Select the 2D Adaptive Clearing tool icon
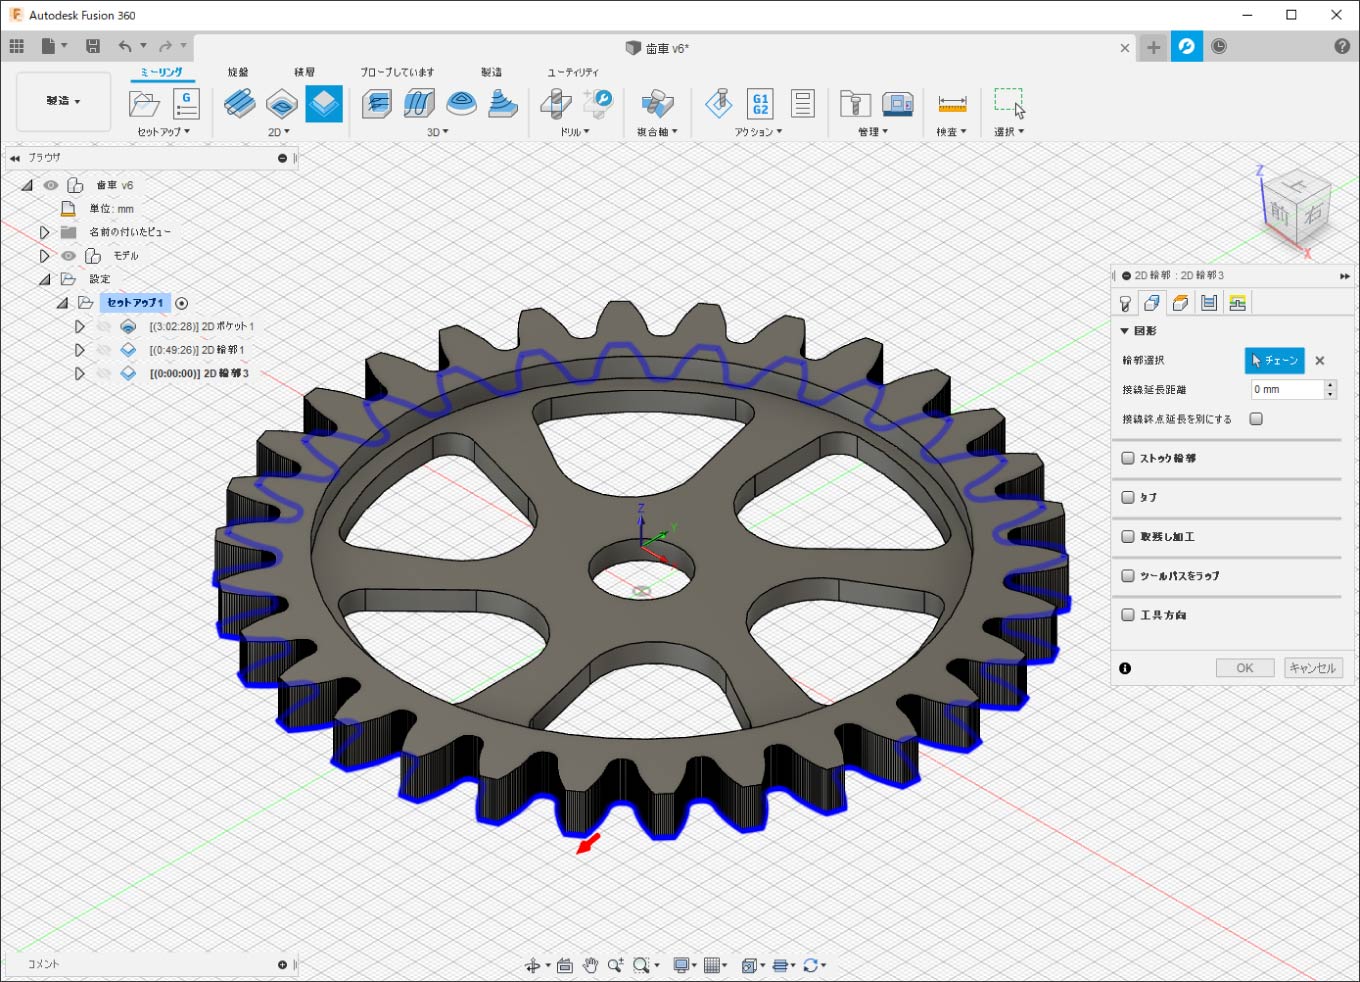Image resolution: width=1360 pixels, height=982 pixels. point(240,103)
